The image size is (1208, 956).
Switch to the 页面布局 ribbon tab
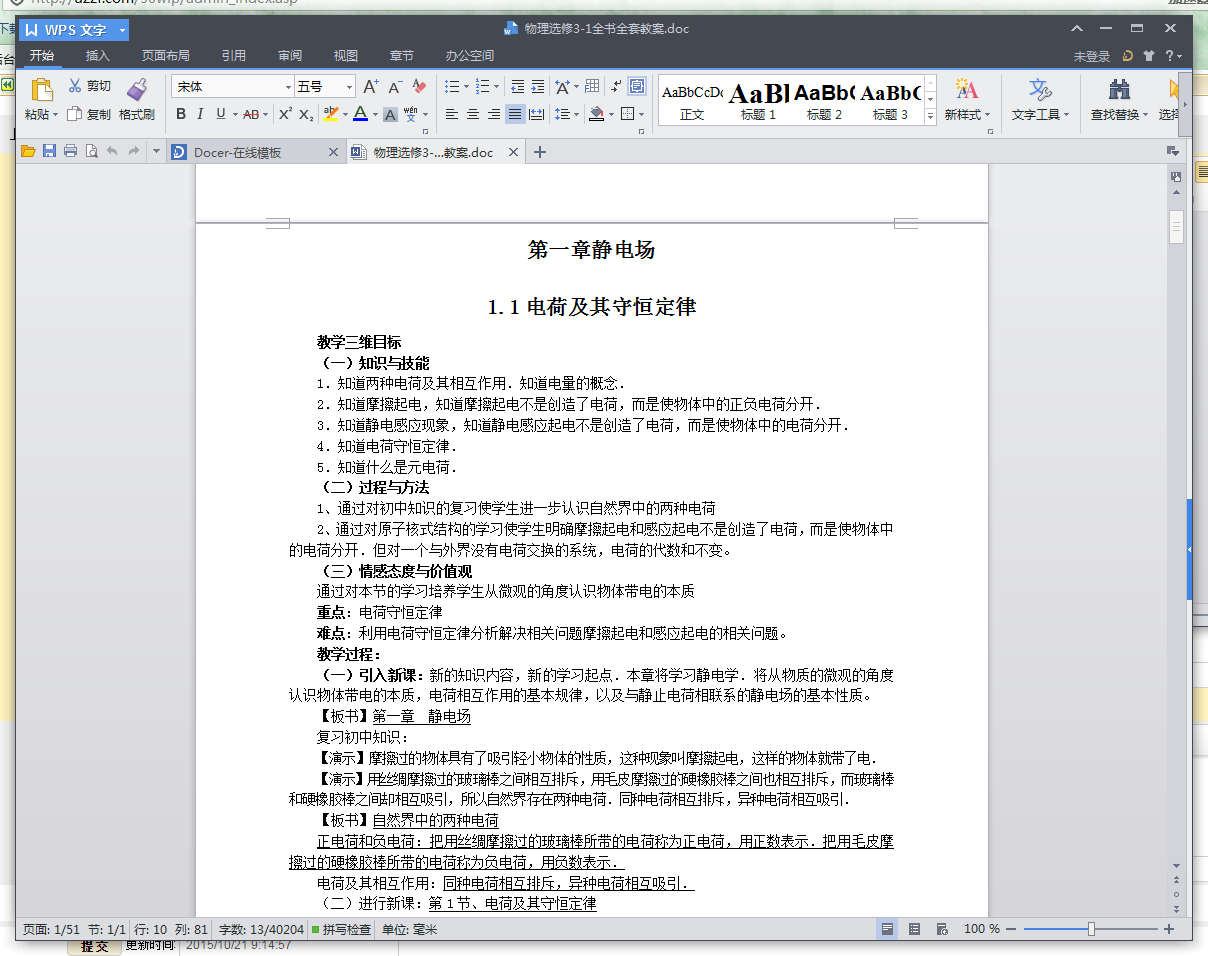click(x=165, y=56)
